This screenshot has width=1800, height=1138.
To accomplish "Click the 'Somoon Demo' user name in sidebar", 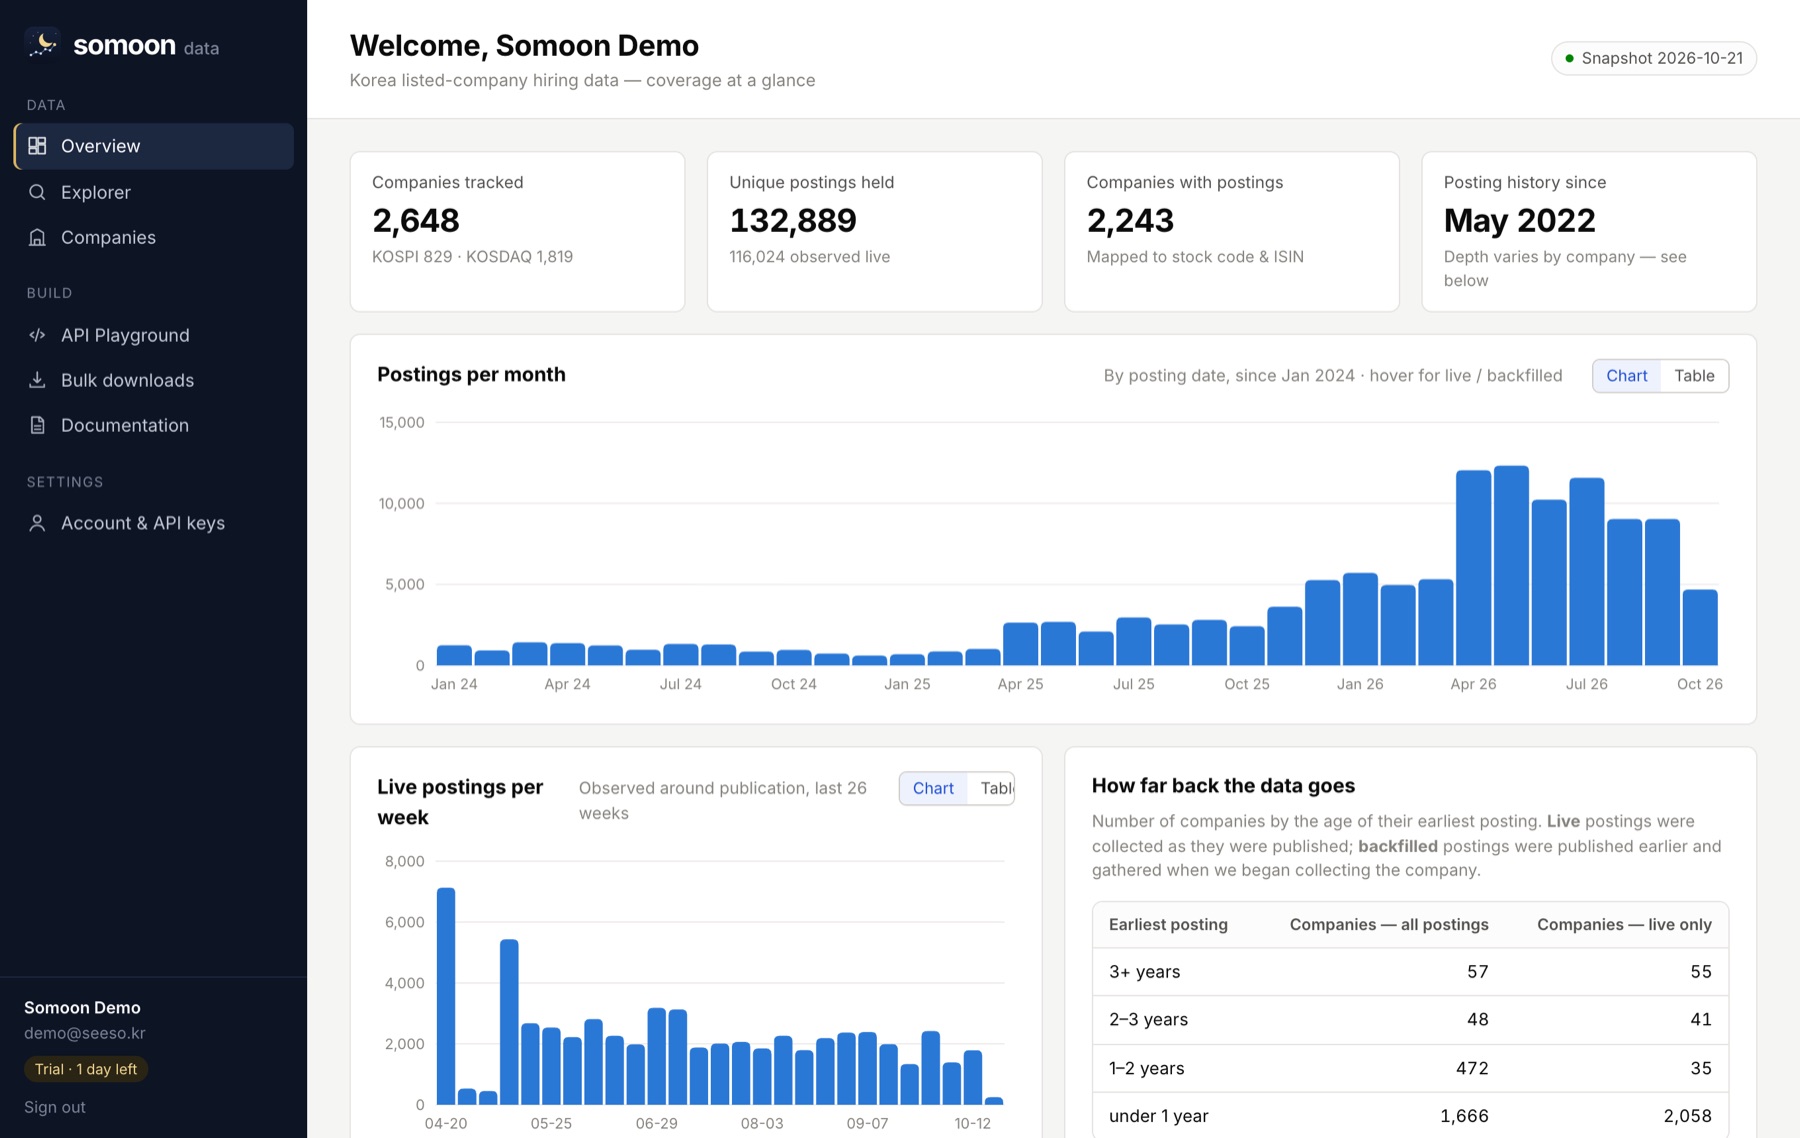I will (x=82, y=1007).
